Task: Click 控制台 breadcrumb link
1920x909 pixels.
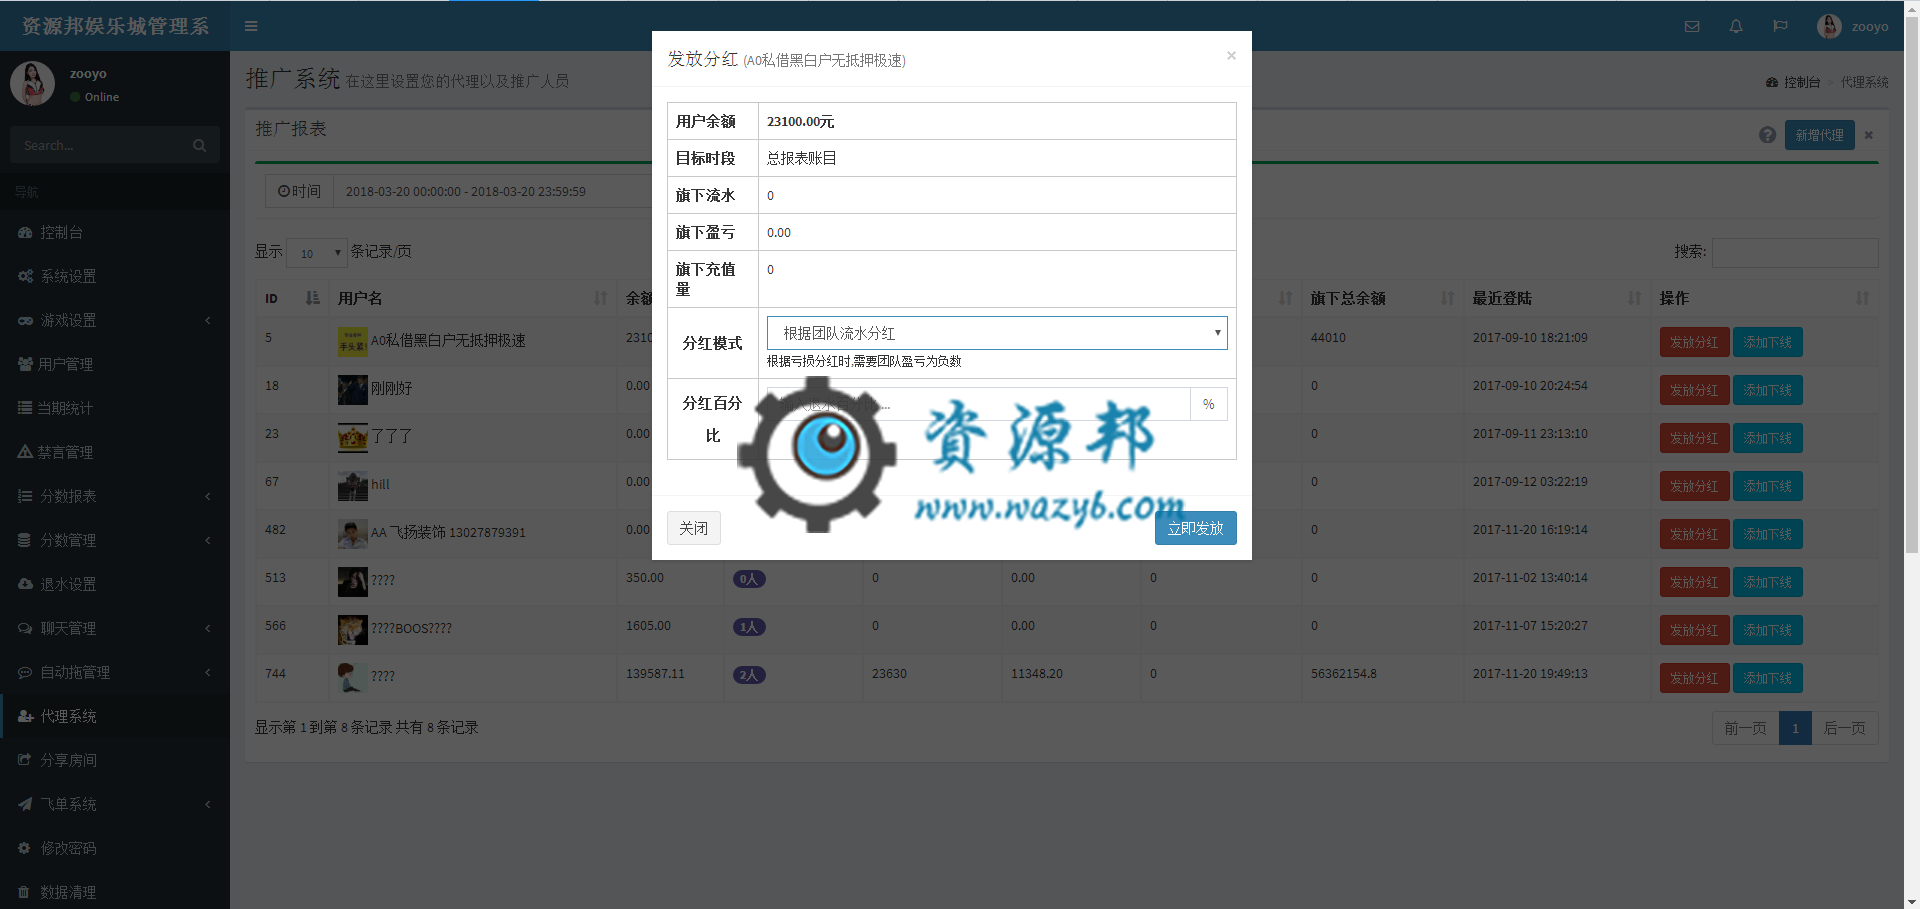Action: 1793,82
